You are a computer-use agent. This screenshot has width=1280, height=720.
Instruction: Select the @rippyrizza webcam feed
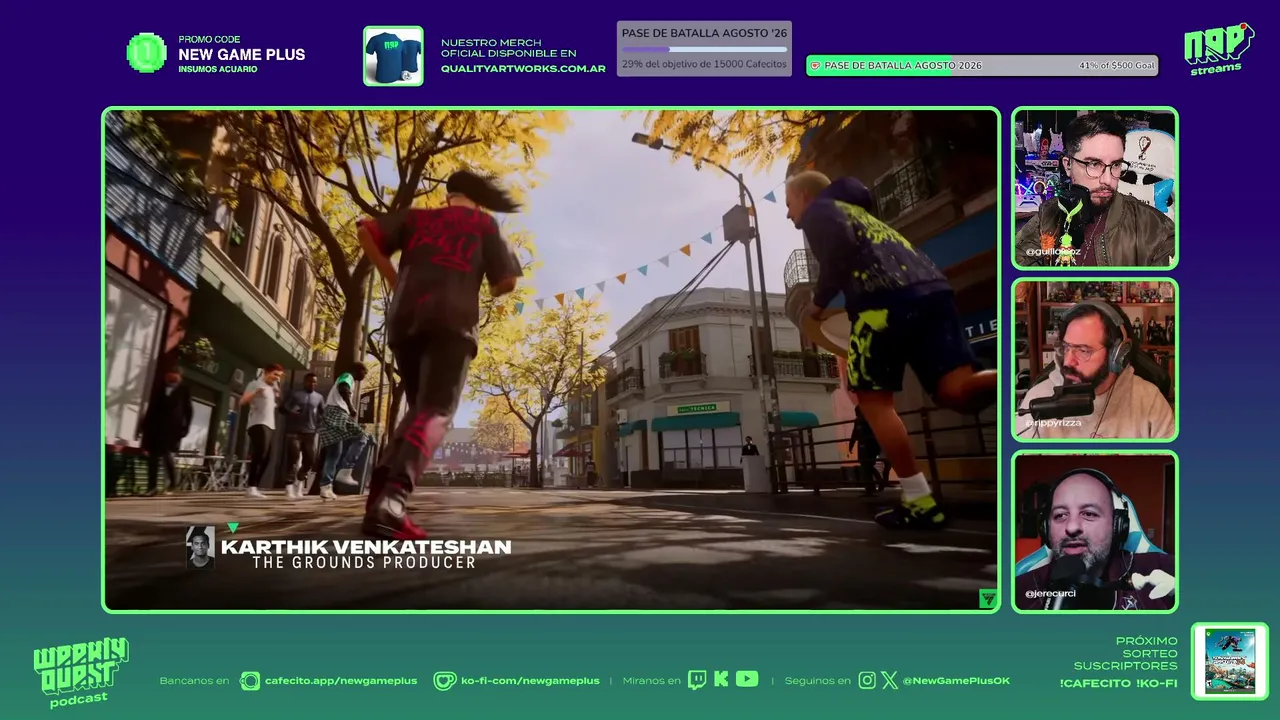pos(1095,360)
